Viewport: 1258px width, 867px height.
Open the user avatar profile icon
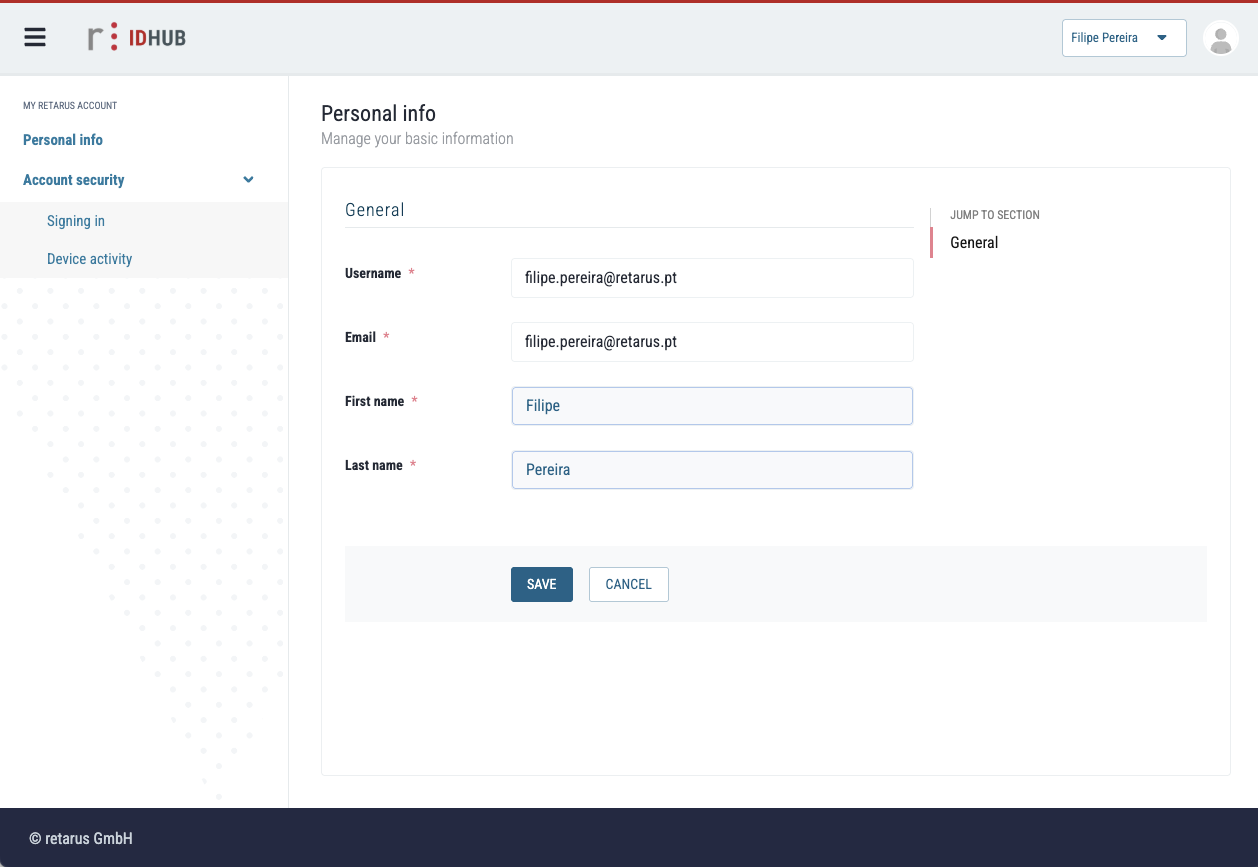tap(1220, 39)
